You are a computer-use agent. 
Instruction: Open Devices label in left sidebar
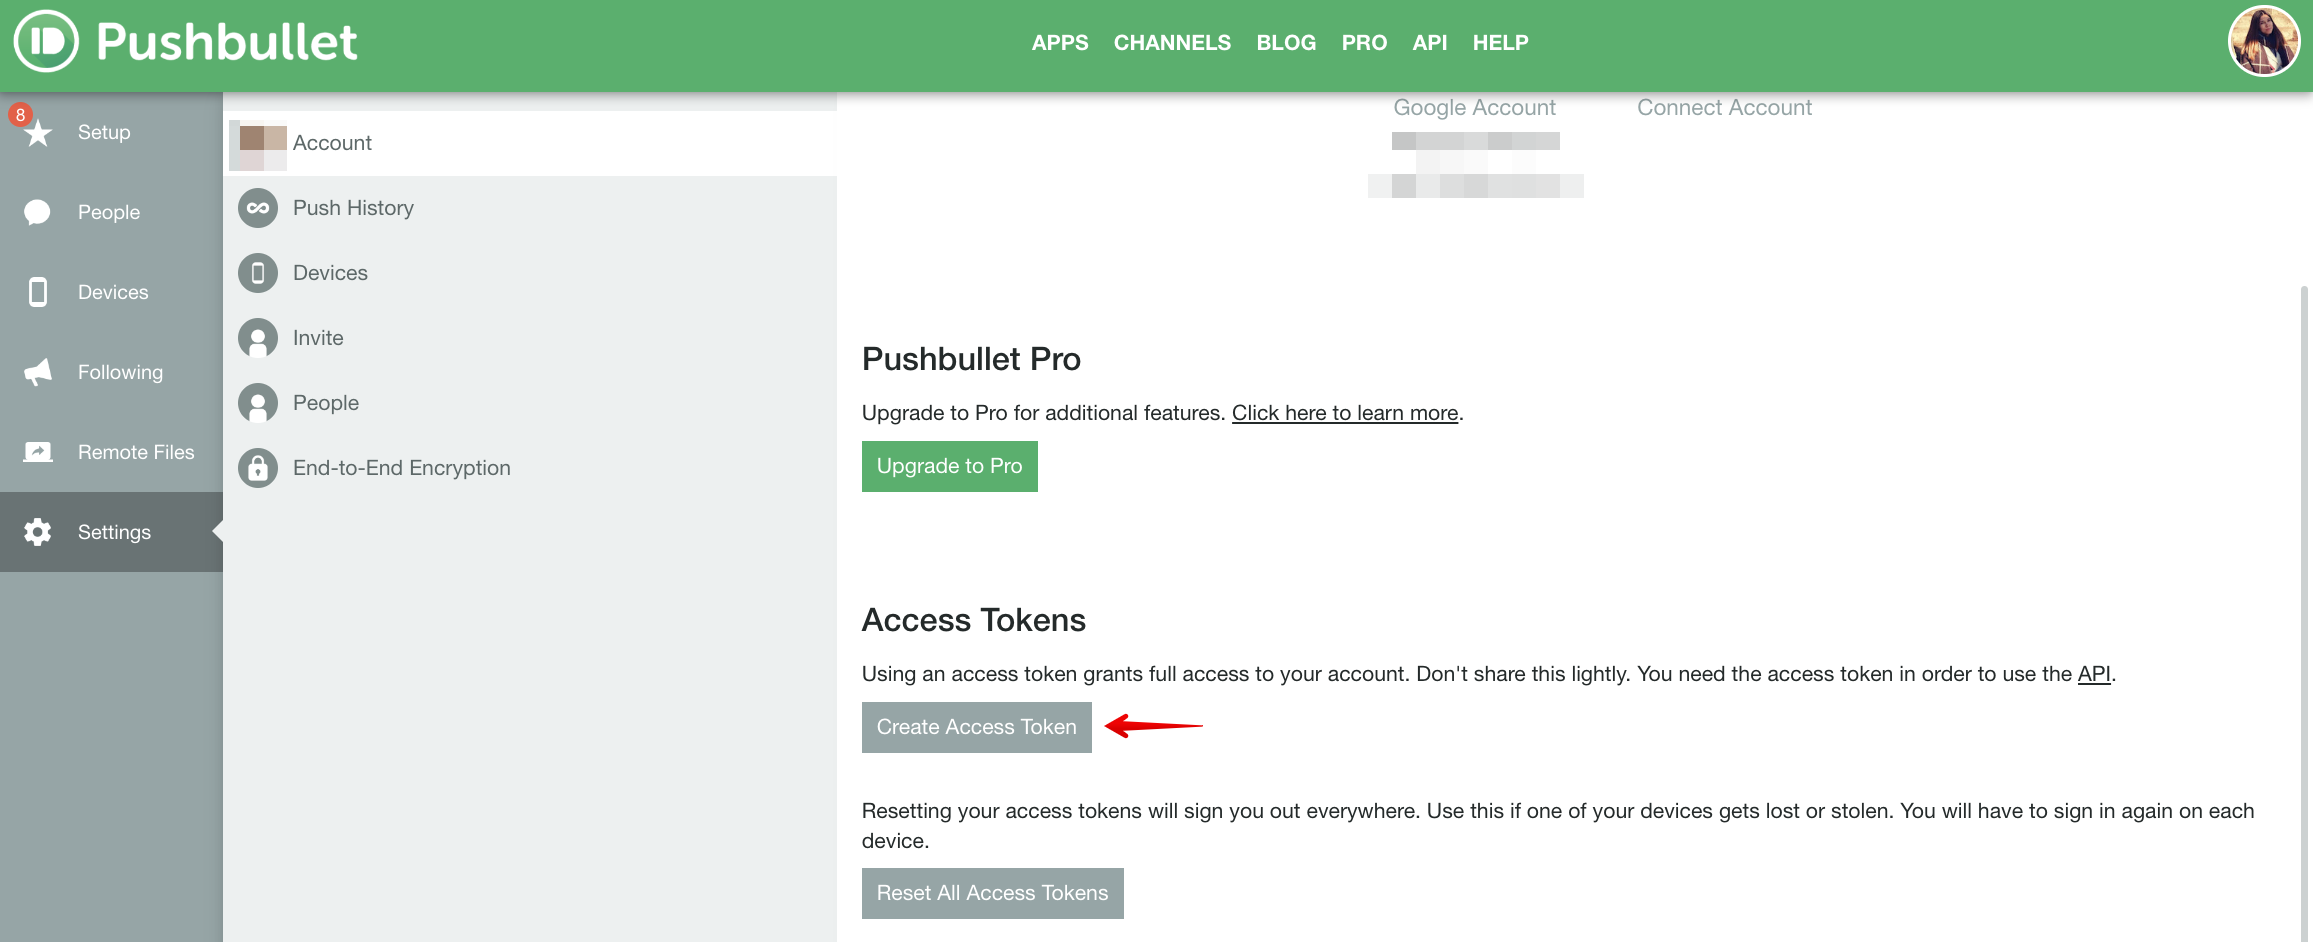click(113, 292)
